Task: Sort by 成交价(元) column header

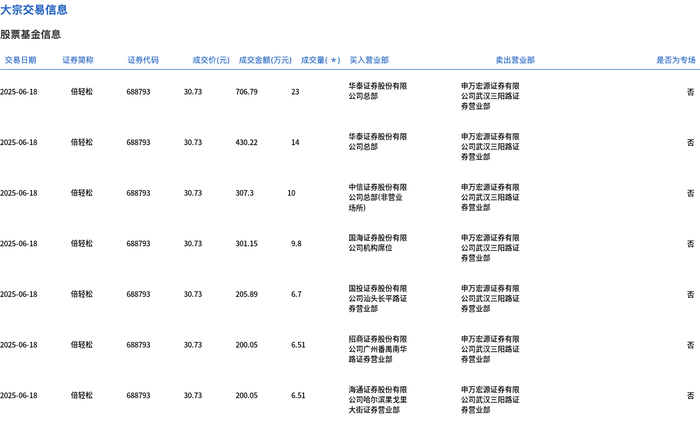Action: point(211,60)
